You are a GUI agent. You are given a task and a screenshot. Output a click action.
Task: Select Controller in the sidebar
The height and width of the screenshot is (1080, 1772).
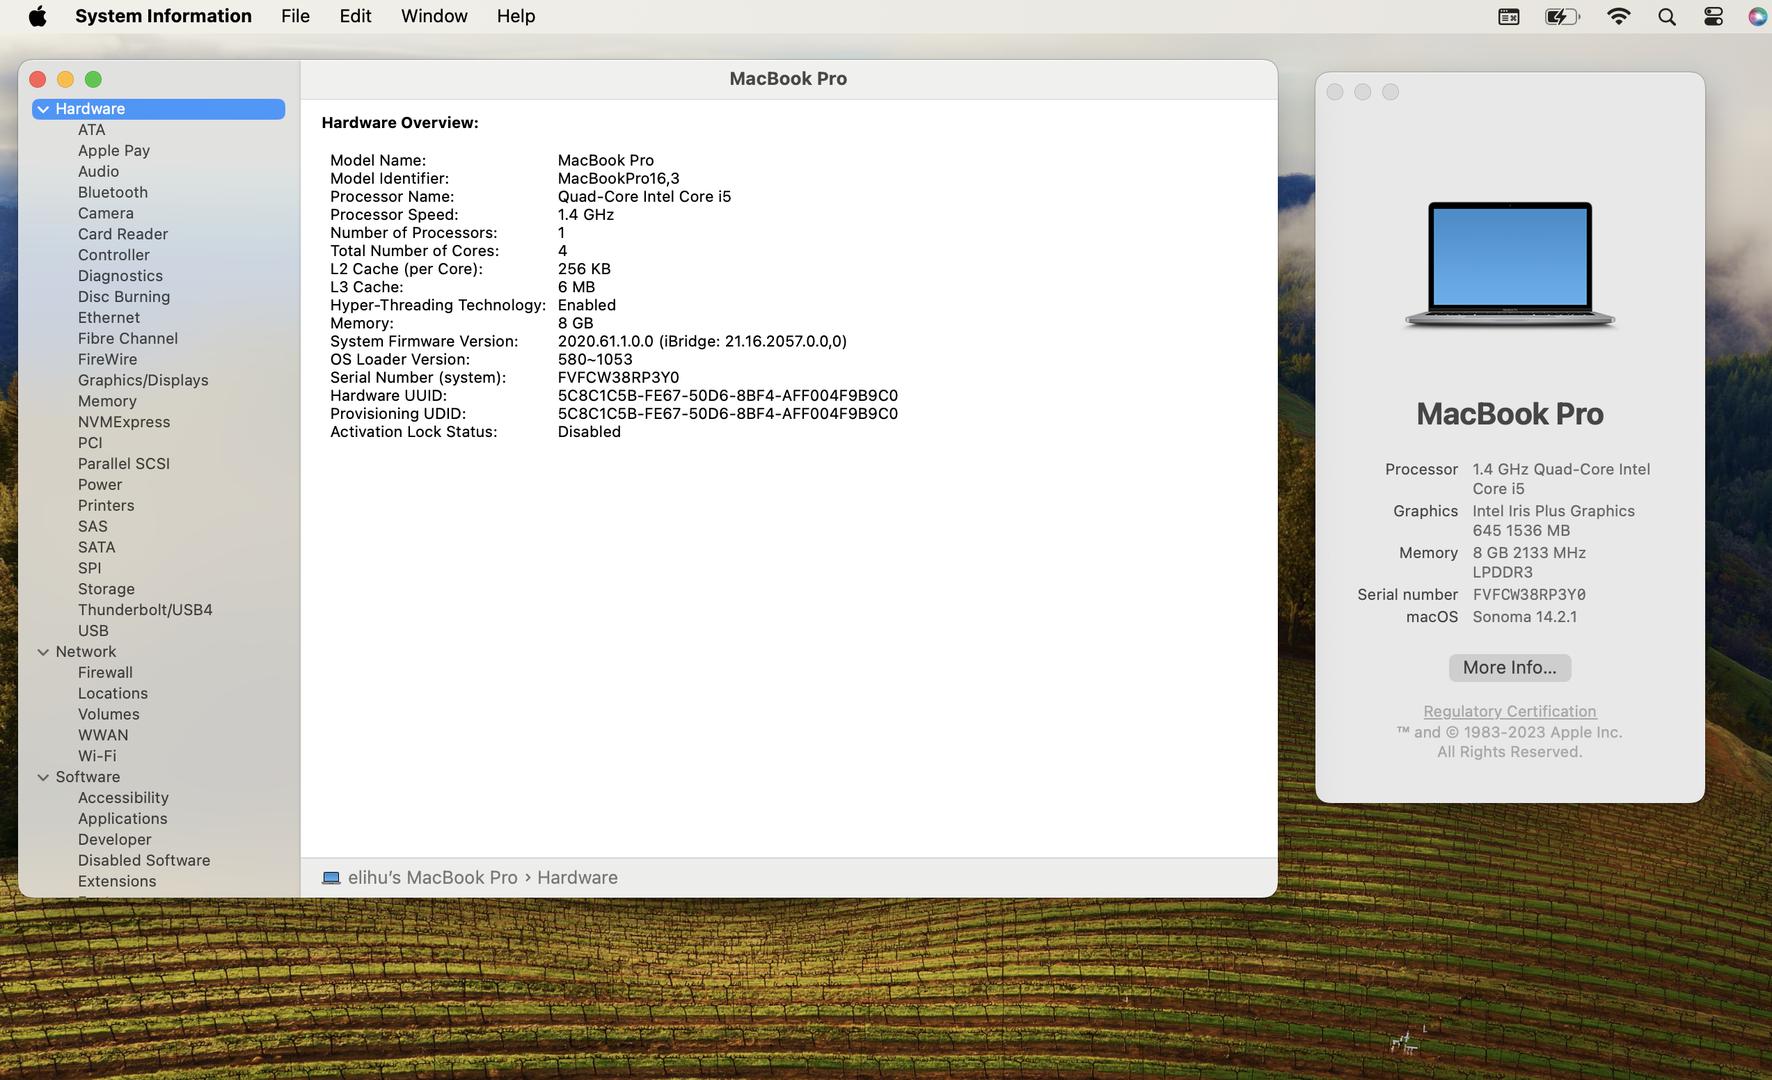tap(114, 255)
